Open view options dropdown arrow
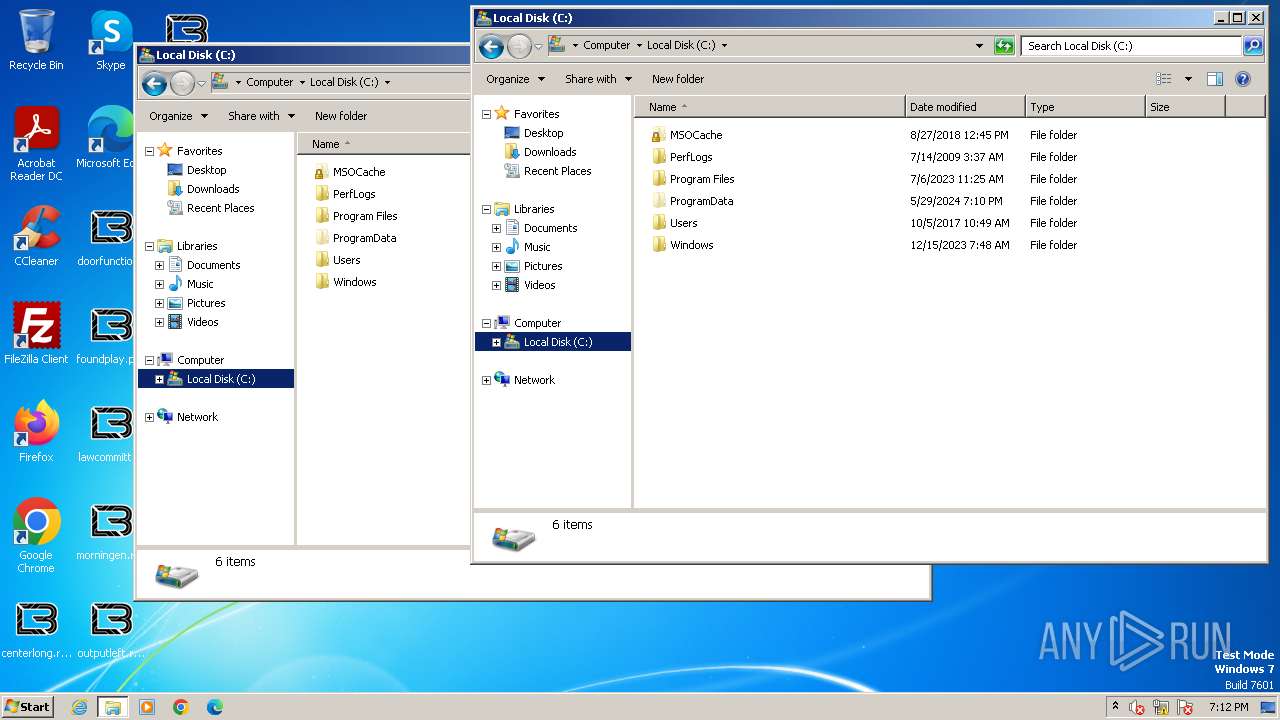This screenshot has height=720, width=1280. pos(1188,79)
